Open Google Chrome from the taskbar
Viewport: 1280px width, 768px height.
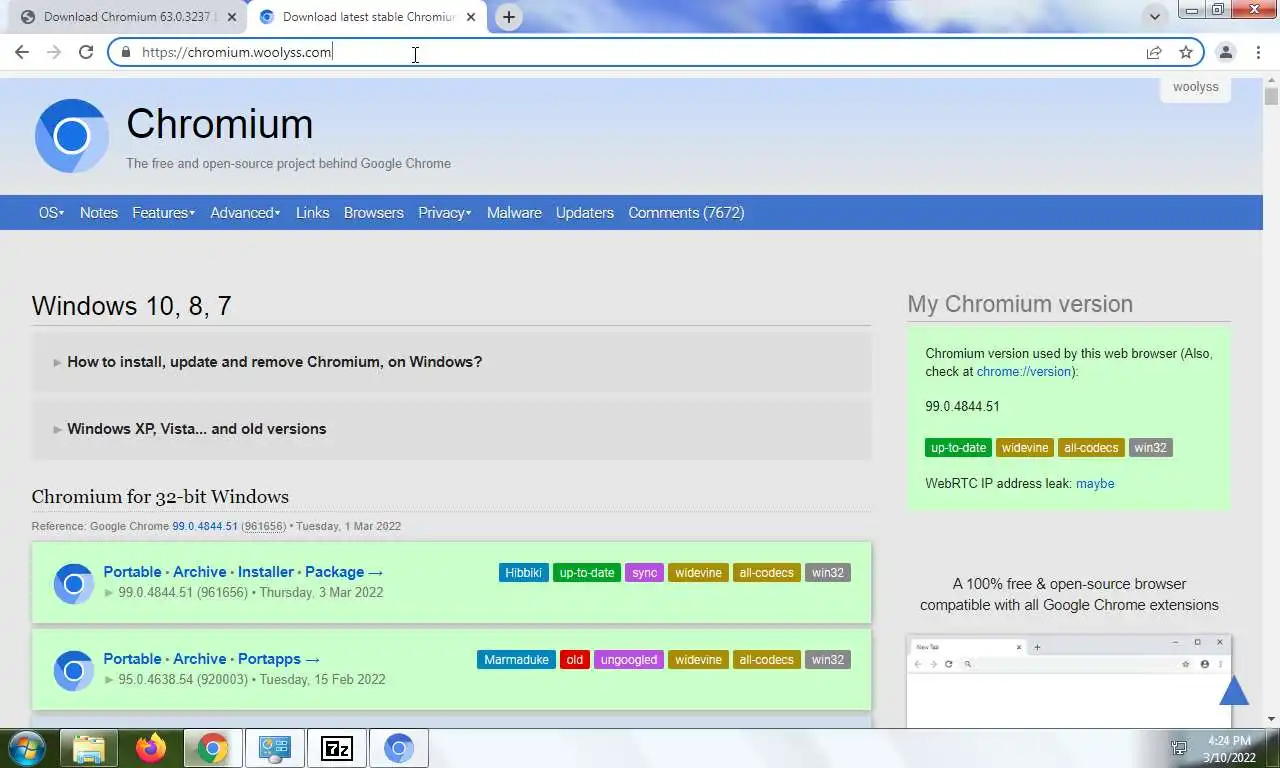click(212, 748)
